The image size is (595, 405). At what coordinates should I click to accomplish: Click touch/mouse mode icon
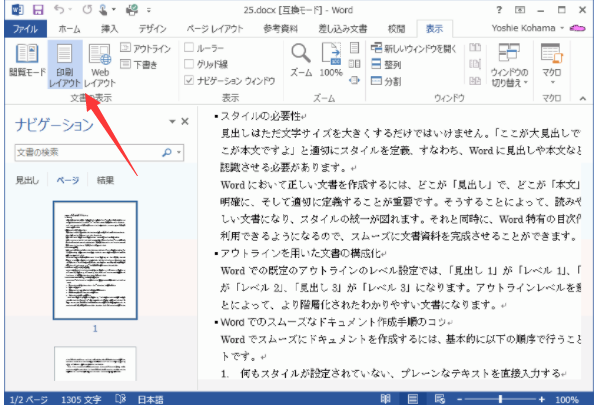pyautogui.click(x=104, y=10)
